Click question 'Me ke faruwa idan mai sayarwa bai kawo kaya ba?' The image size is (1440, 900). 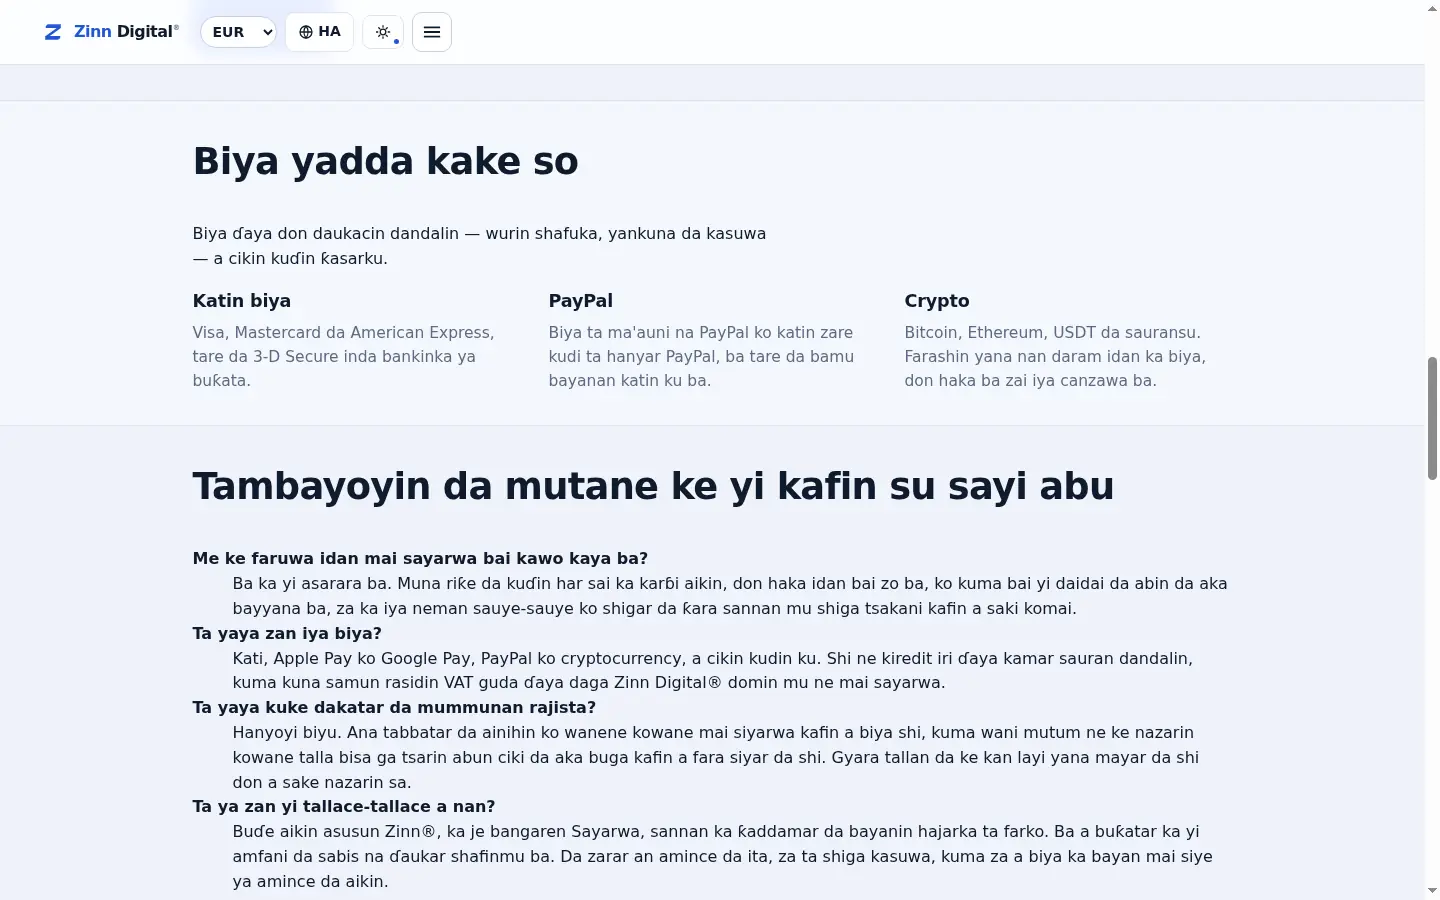tap(420, 559)
